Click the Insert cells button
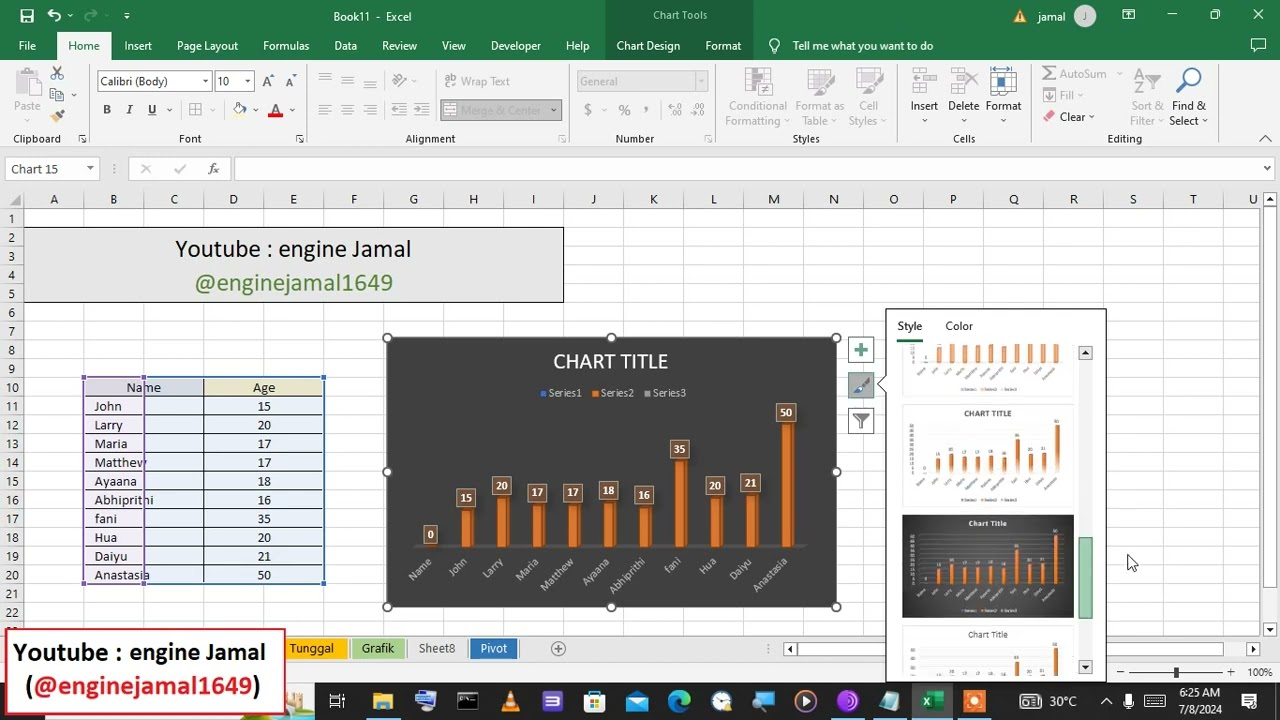Viewport: 1280px width, 720px height. pyautogui.click(x=924, y=97)
